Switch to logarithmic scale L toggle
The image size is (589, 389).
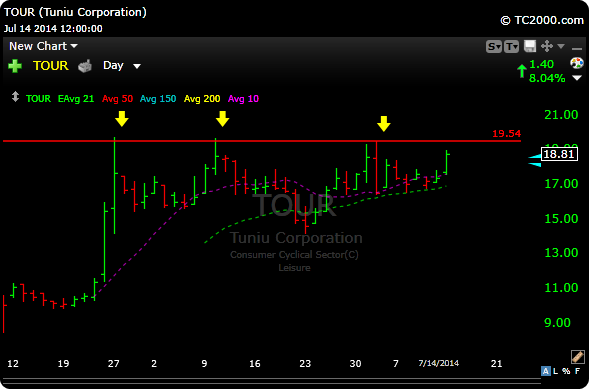(x=556, y=371)
